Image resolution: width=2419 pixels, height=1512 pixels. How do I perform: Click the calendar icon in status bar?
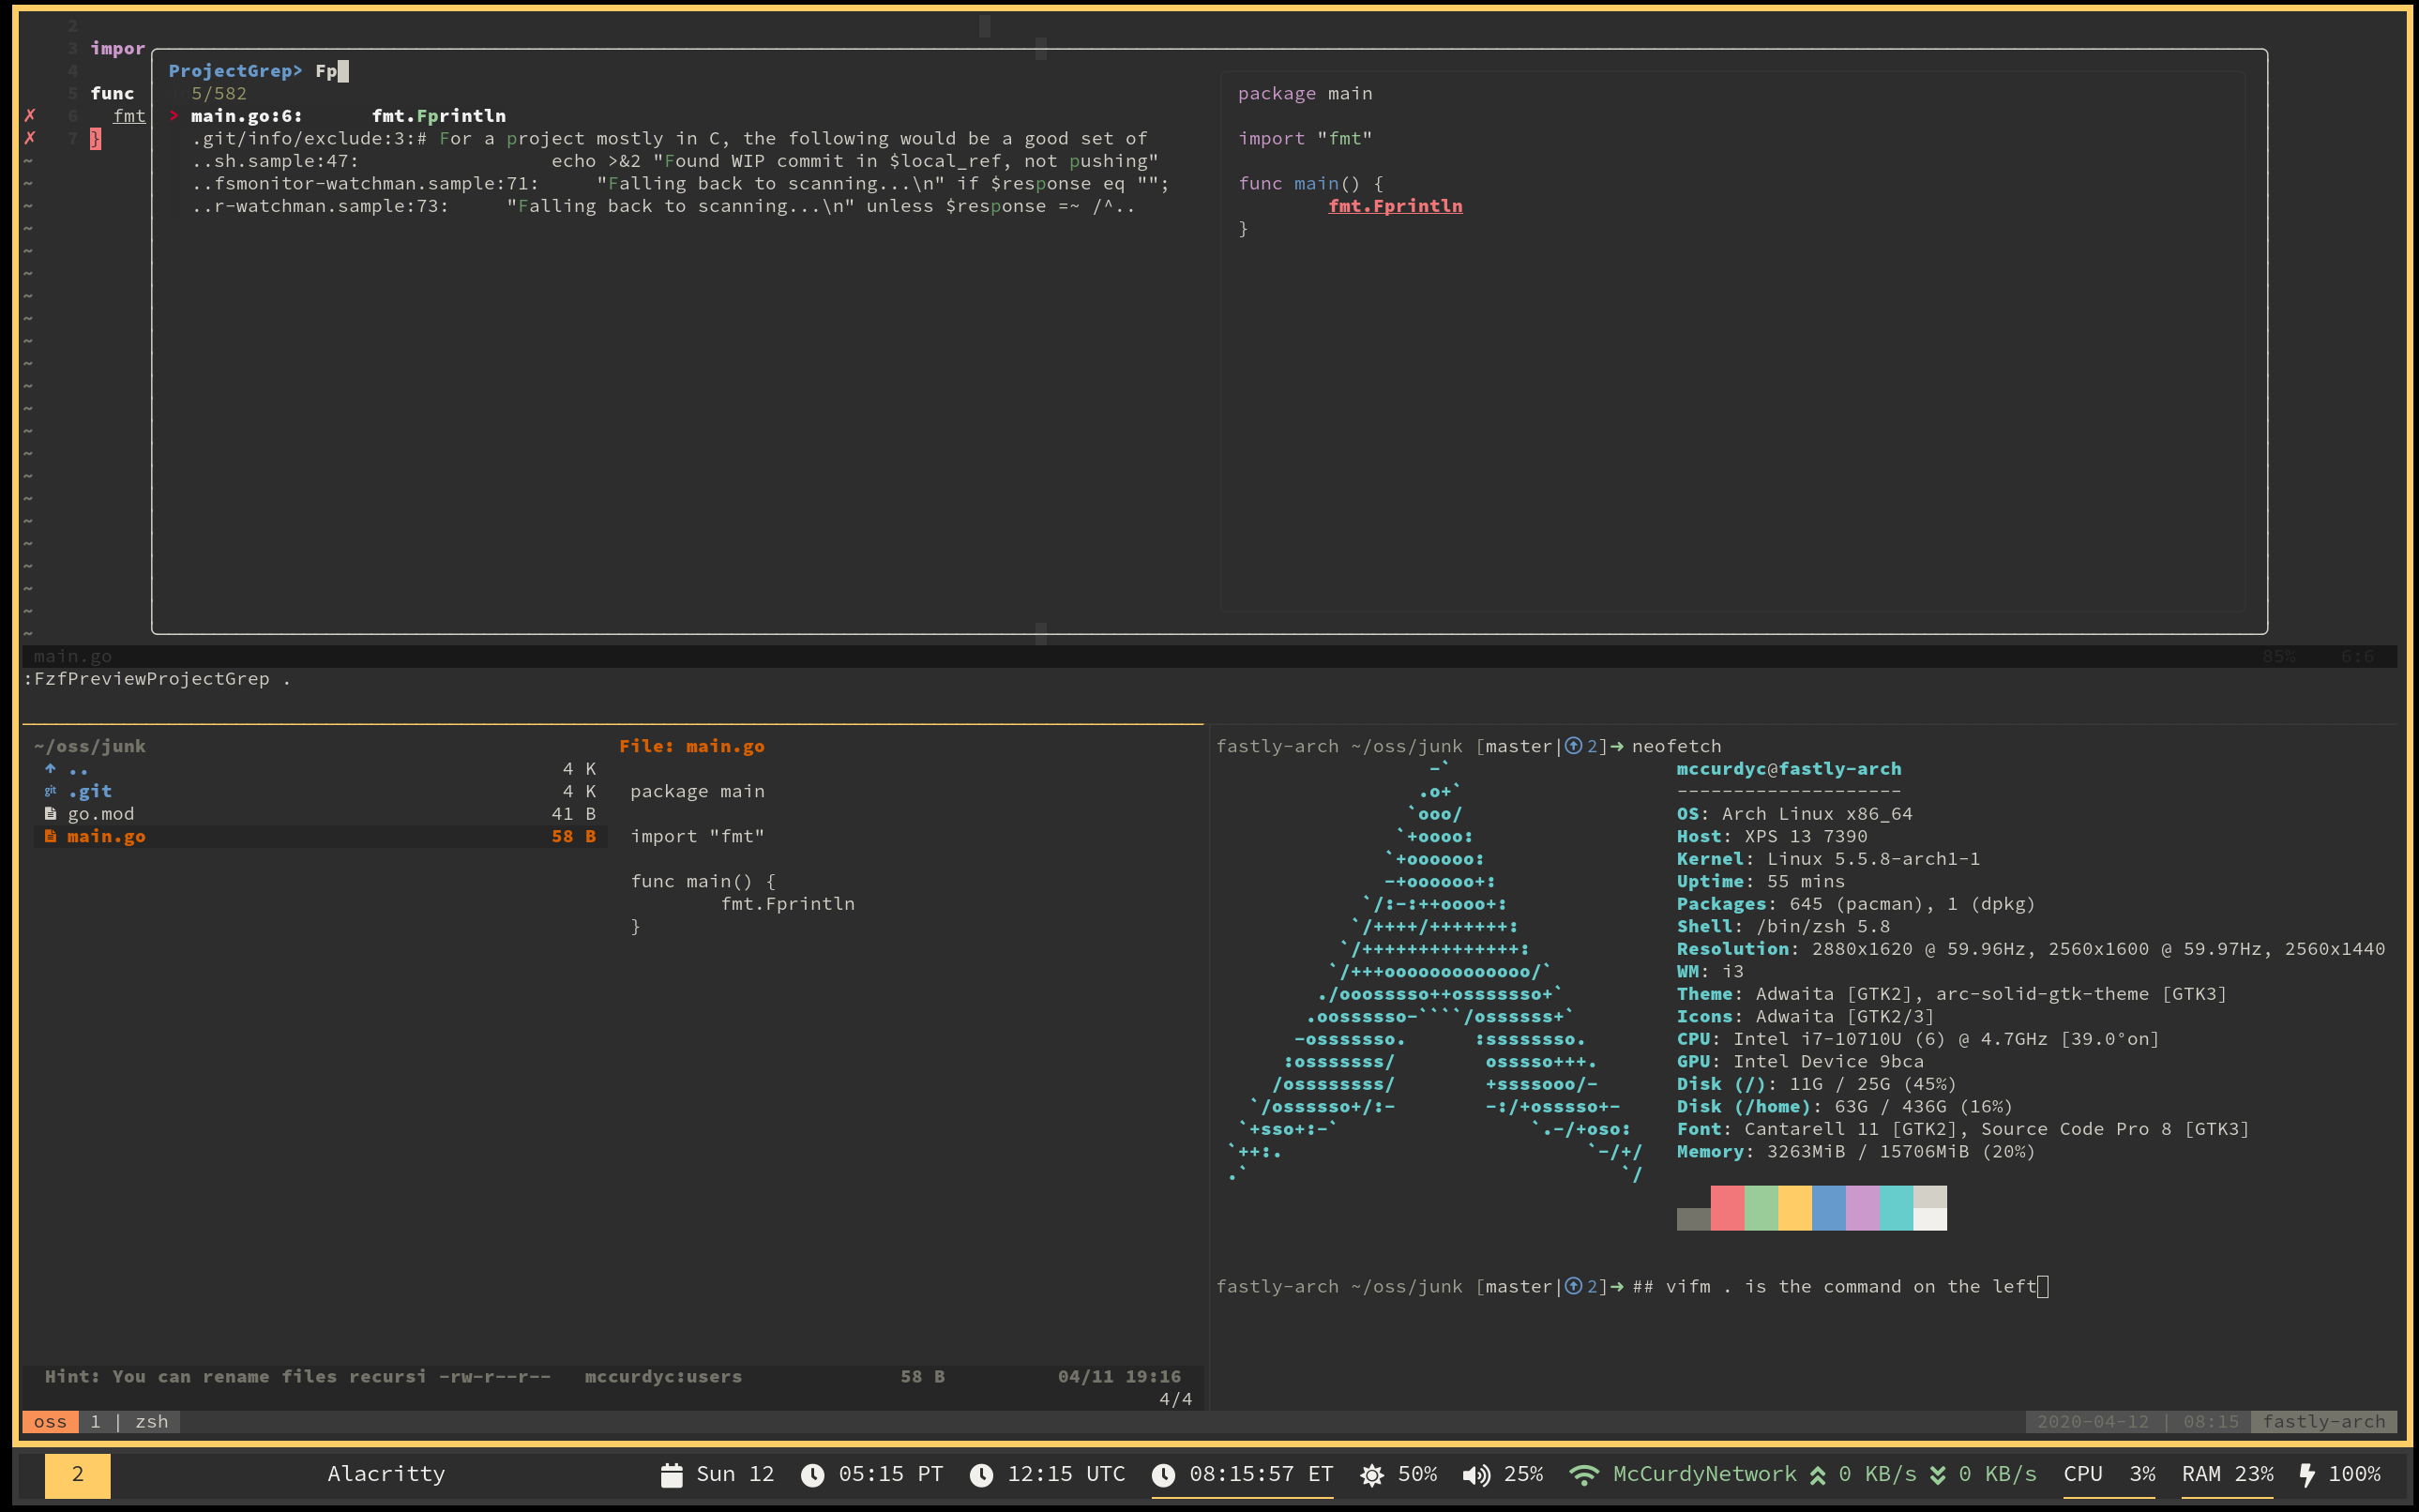(671, 1475)
